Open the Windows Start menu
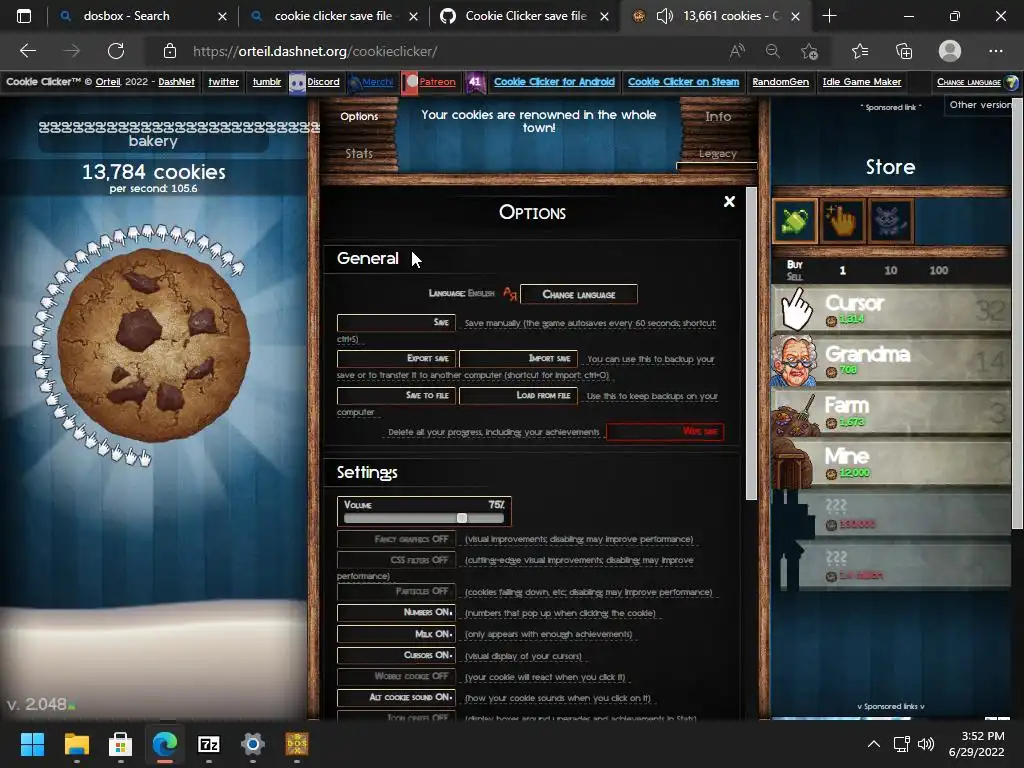 click(32, 744)
